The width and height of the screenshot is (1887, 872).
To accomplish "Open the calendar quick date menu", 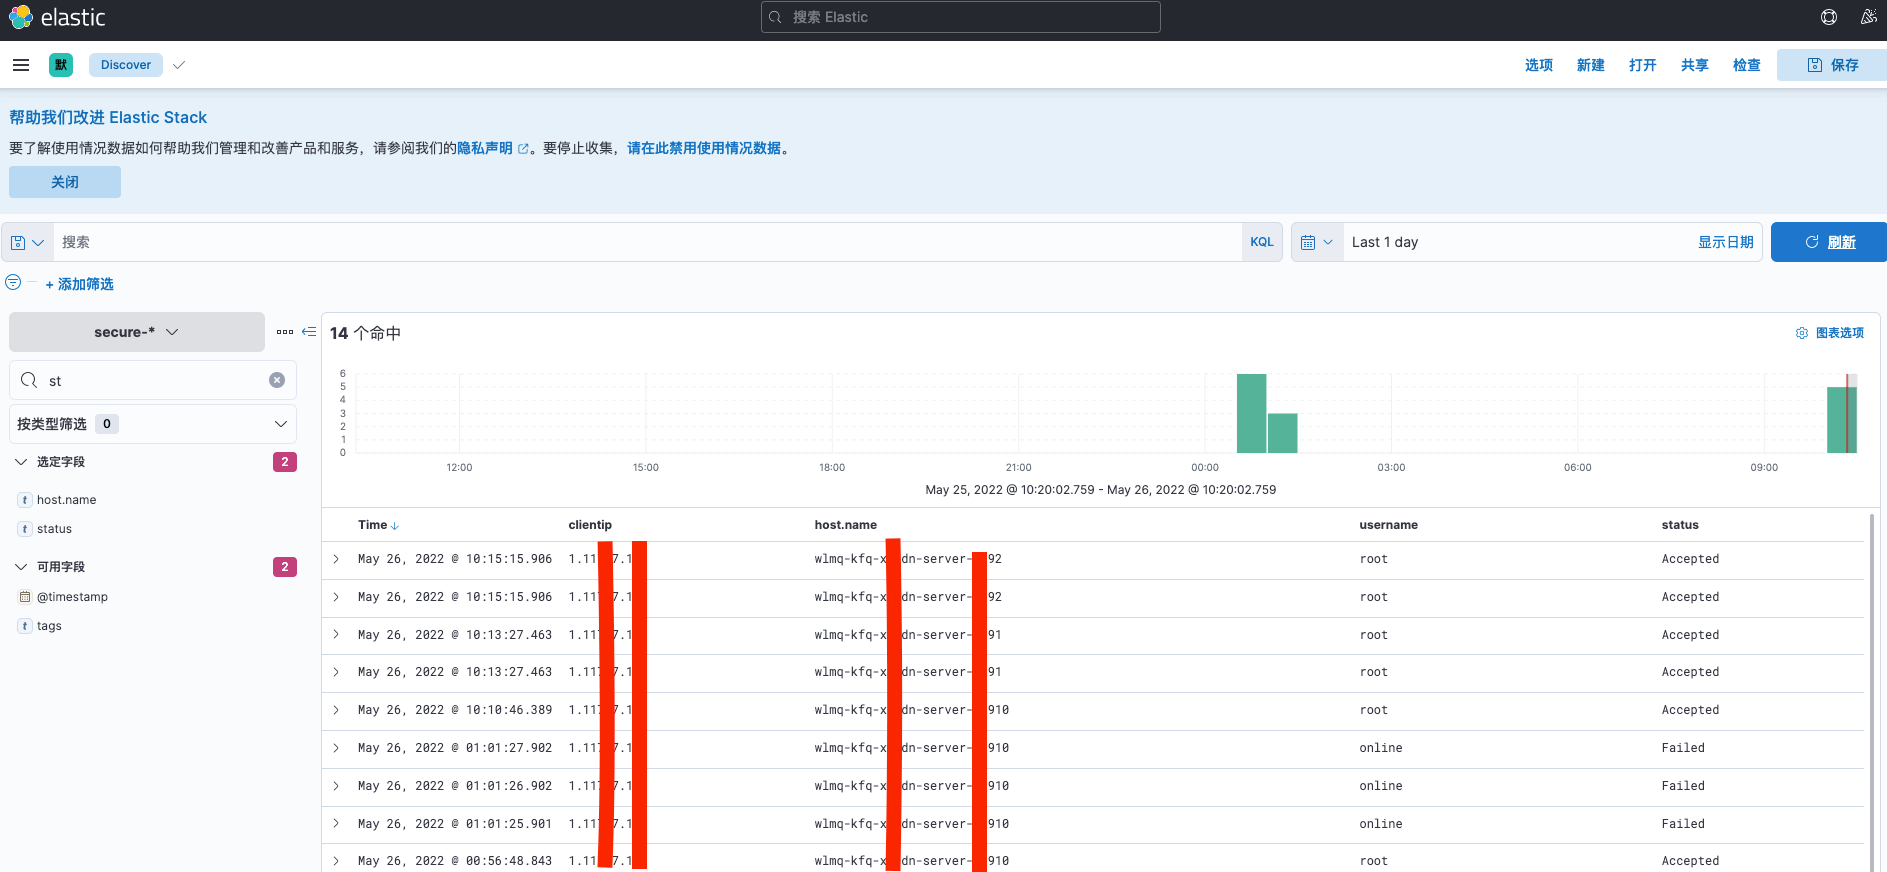I will click(x=1317, y=242).
